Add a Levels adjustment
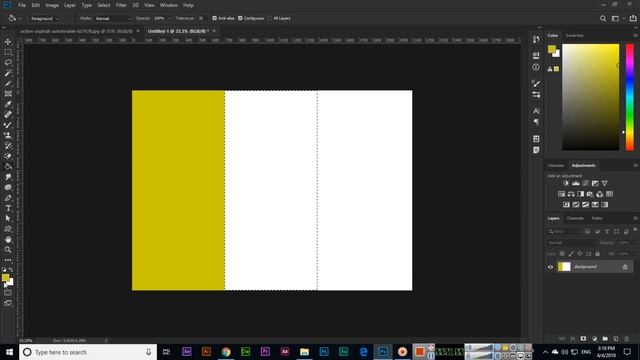Image resolution: width=640 pixels, height=360 pixels. [x=576, y=183]
